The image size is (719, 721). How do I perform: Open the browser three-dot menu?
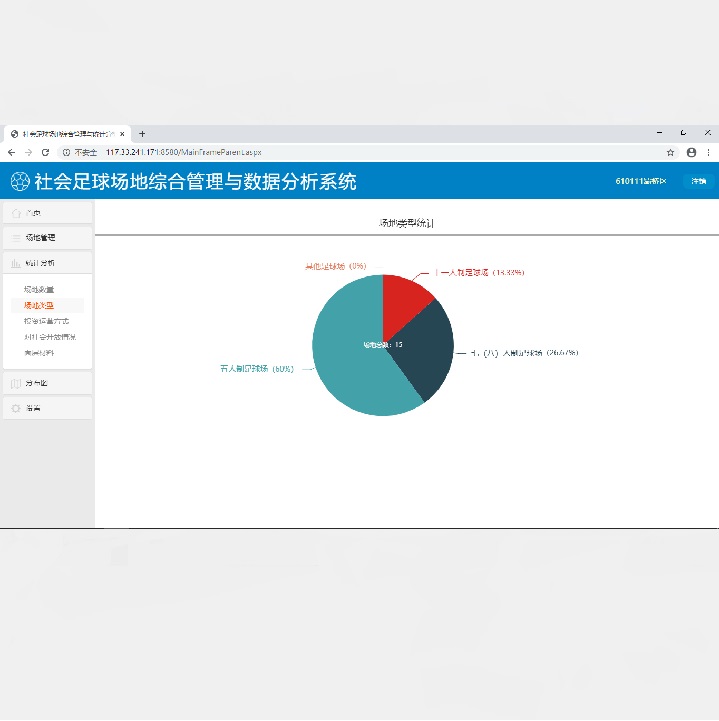pos(708,152)
